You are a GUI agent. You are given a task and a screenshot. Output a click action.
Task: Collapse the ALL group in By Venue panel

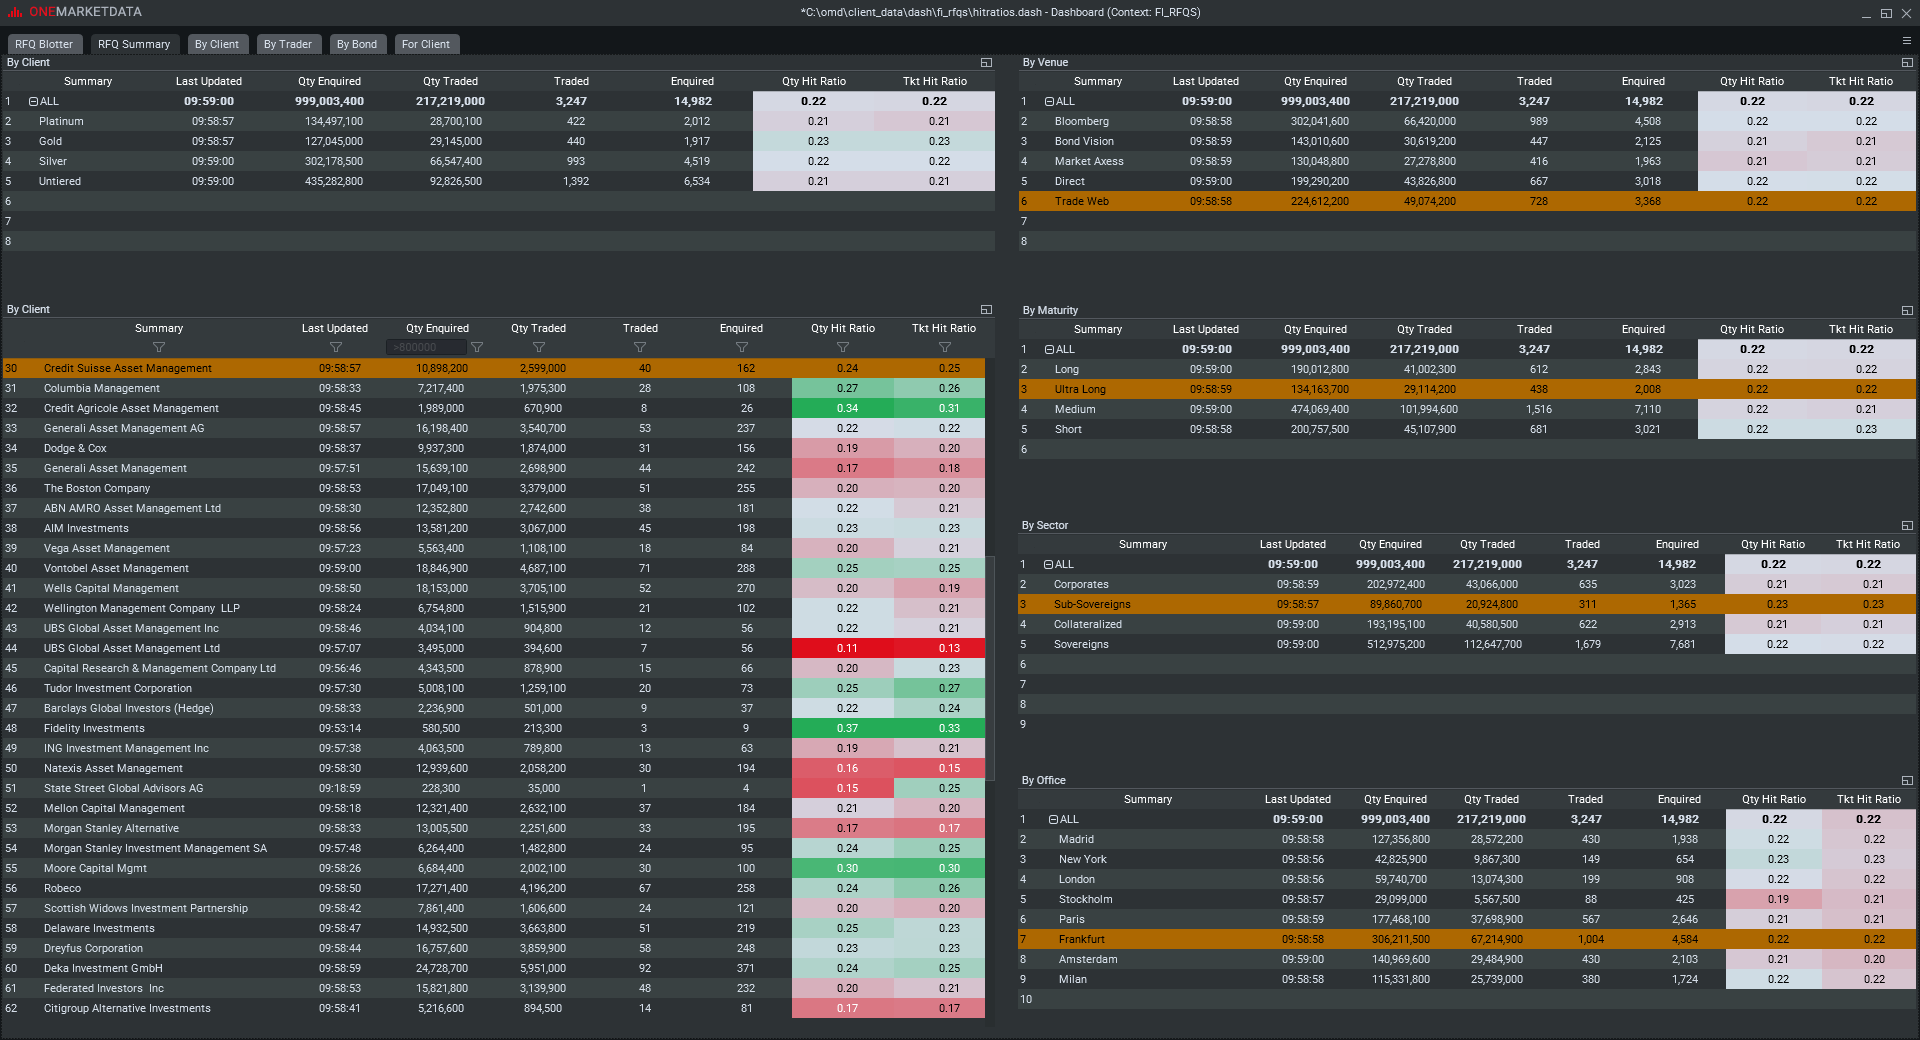(1049, 101)
